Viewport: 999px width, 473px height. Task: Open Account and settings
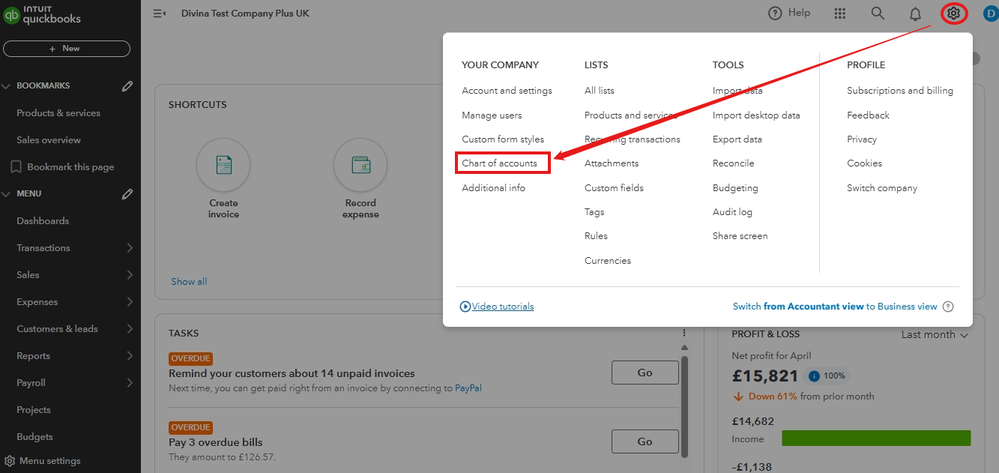pos(507,91)
